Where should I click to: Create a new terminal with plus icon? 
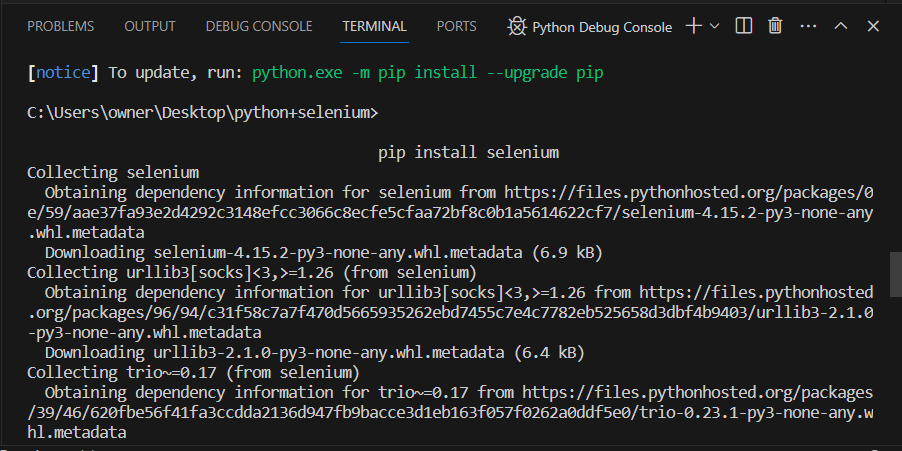pyautogui.click(x=694, y=26)
